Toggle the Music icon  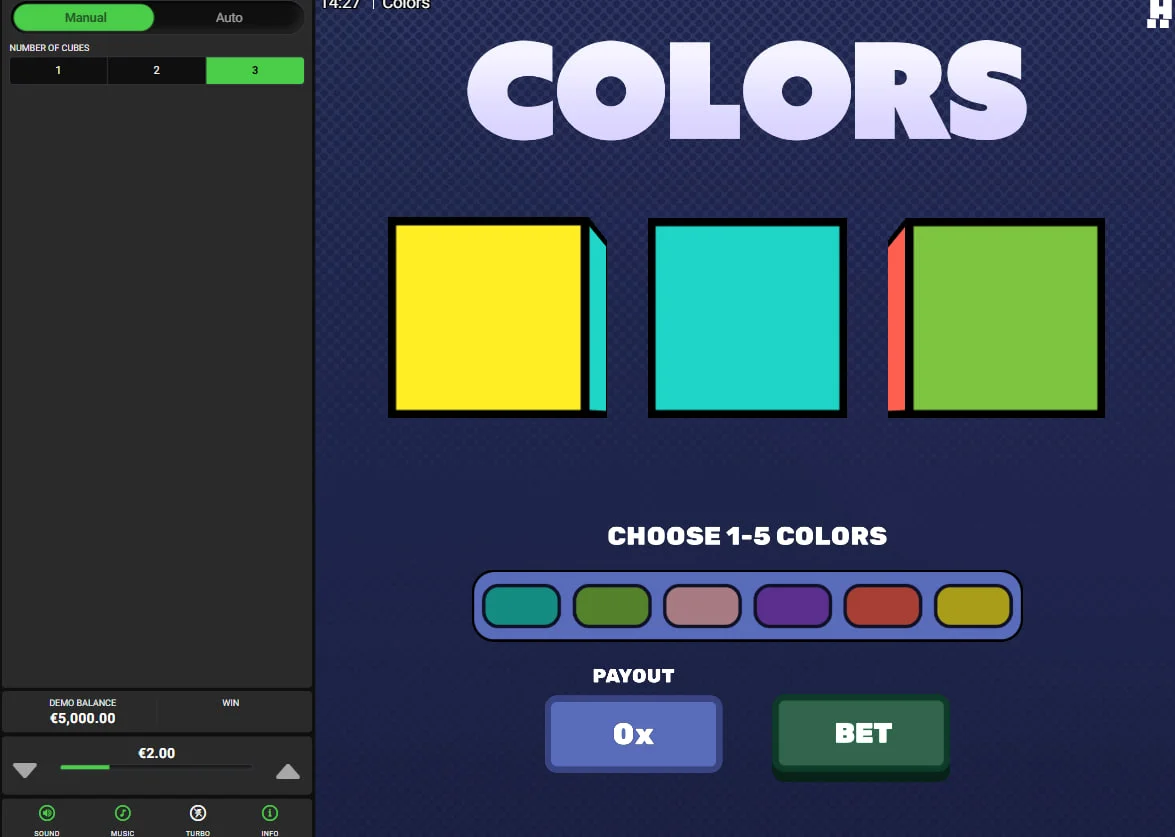coord(123,813)
